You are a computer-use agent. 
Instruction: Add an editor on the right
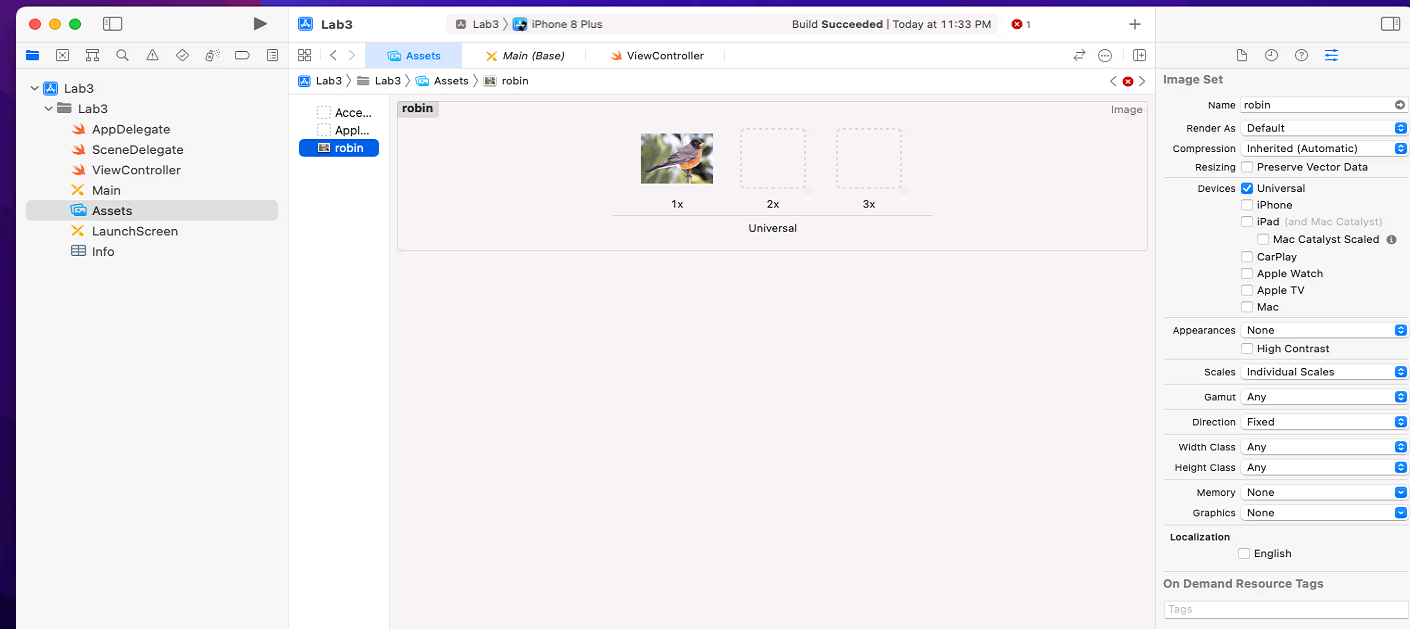[x=1139, y=55]
